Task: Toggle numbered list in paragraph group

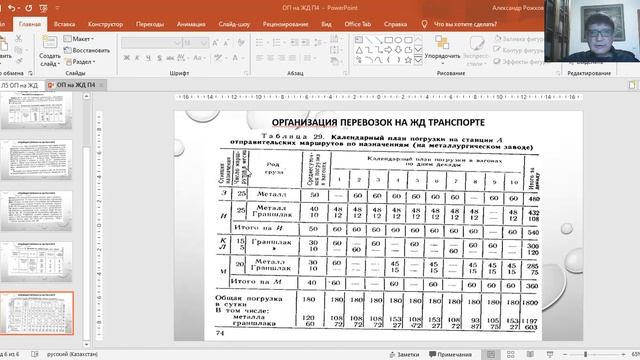Action: pyautogui.click(x=277, y=42)
